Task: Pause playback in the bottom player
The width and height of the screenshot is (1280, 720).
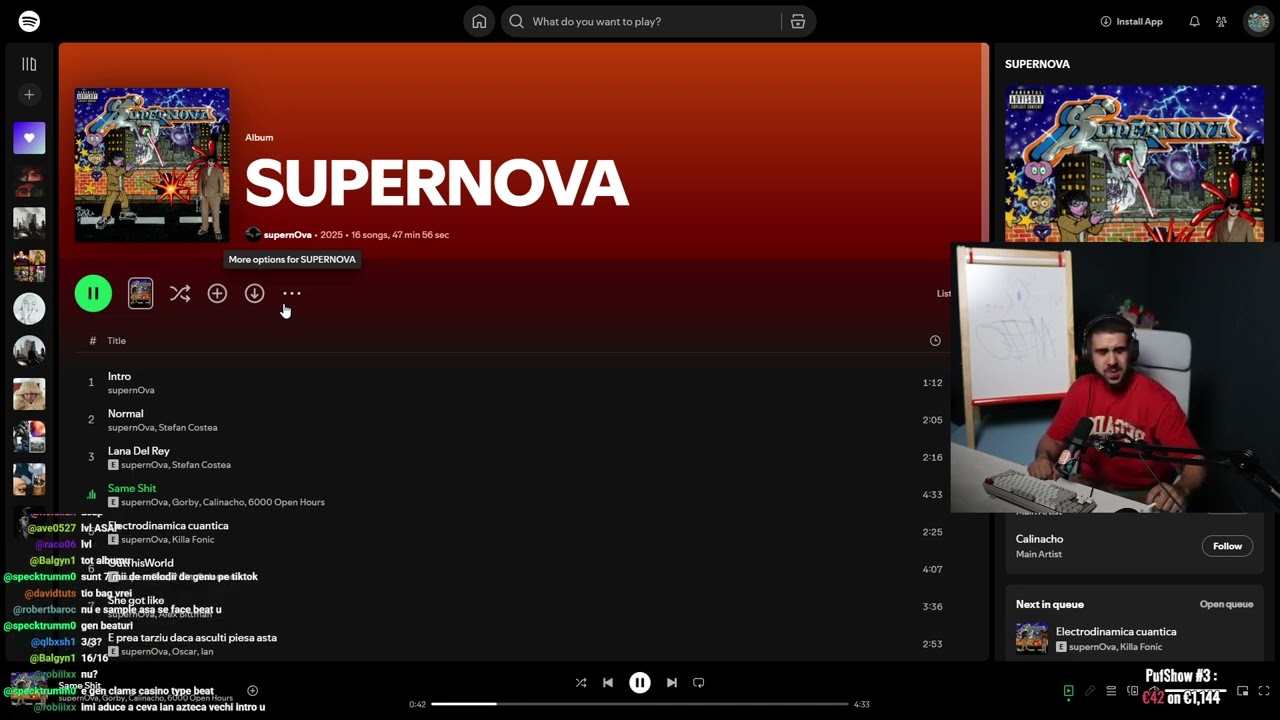Action: point(640,683)
